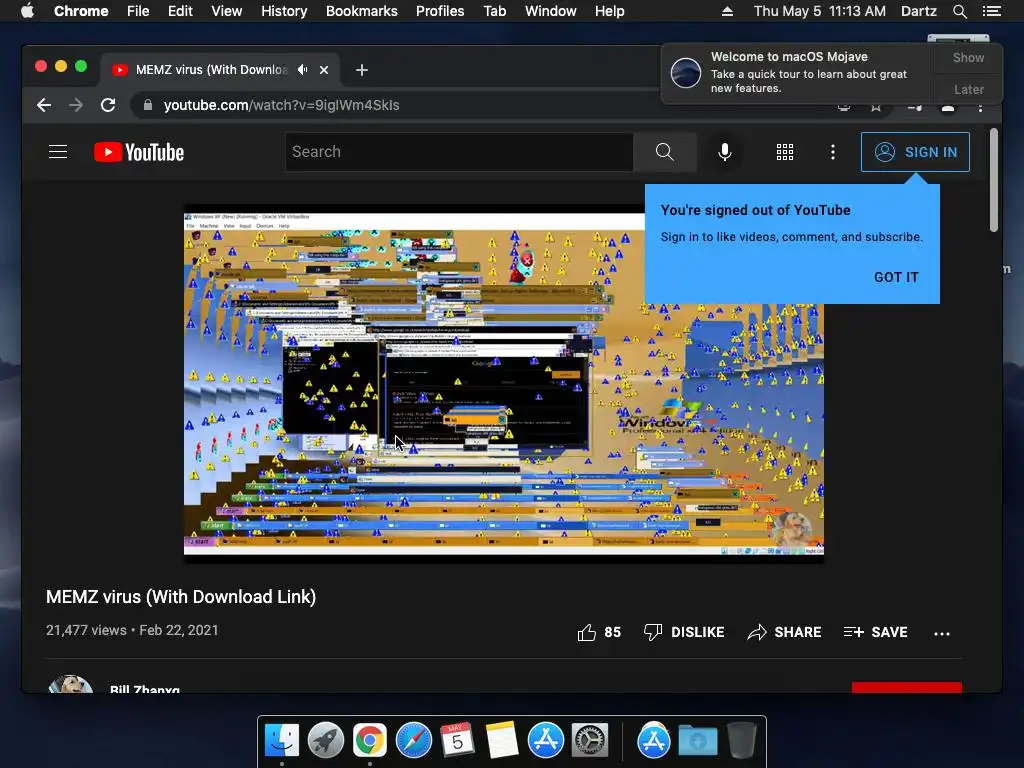Open the Window menu
Image resolution: width=1024 pixels, height=768 pixels.
551,11
